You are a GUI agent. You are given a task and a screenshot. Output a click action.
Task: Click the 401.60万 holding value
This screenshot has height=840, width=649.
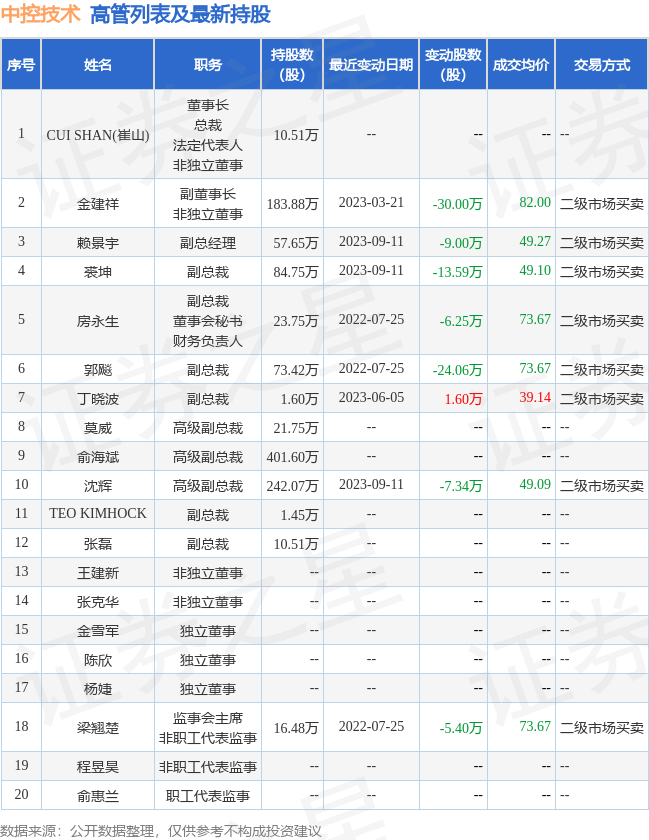pos(293,457)
